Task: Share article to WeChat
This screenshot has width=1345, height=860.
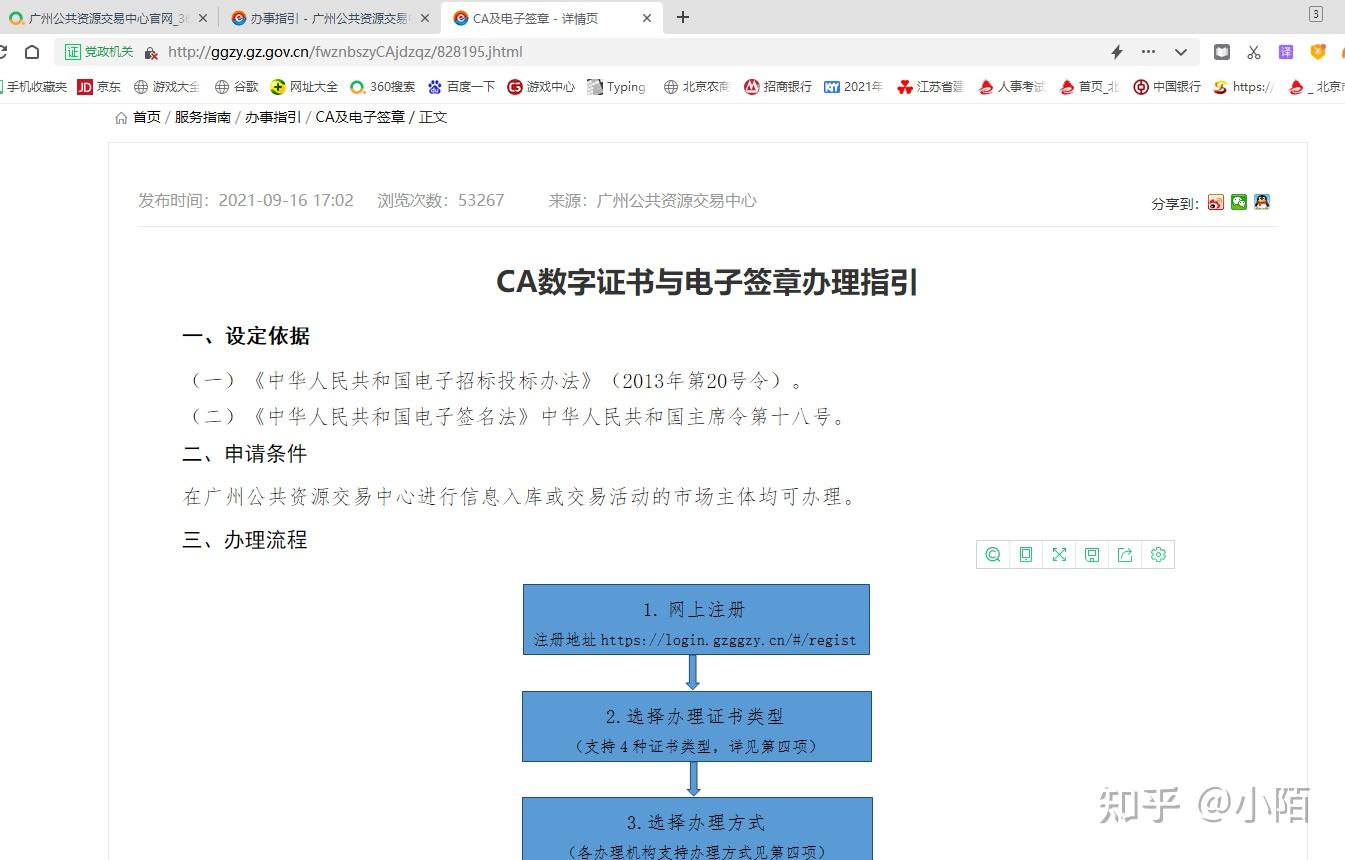Action: [x=1239, y=202]
